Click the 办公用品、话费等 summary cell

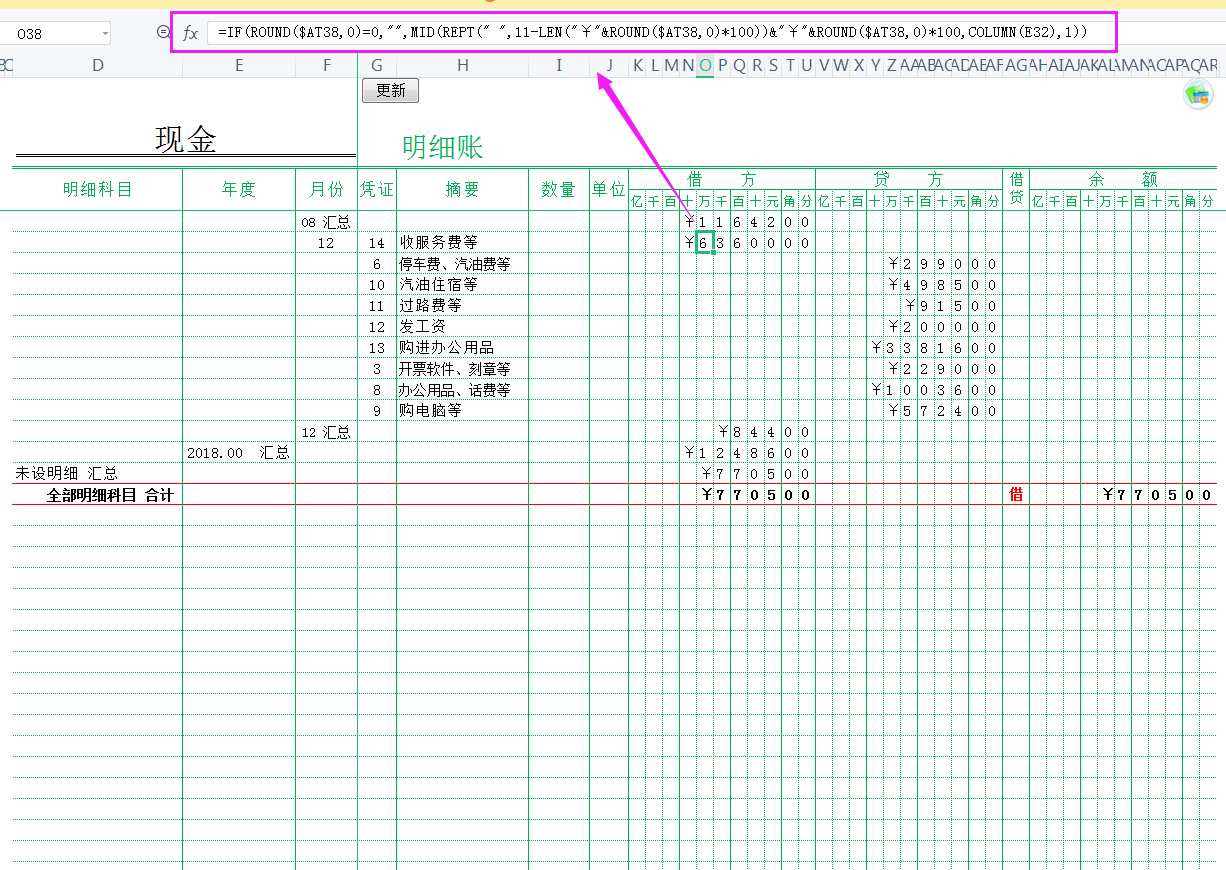point(463,390)
